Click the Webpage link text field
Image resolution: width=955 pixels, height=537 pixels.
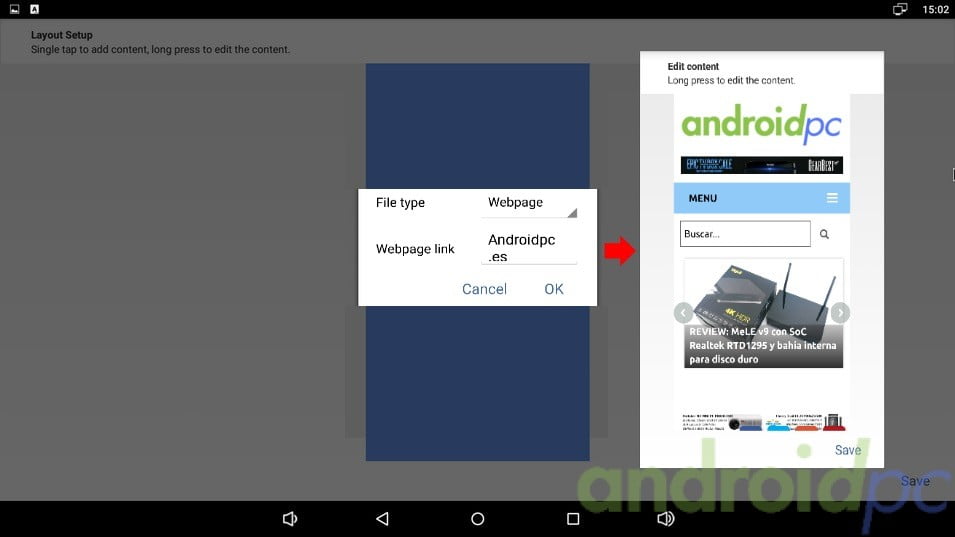529,248
